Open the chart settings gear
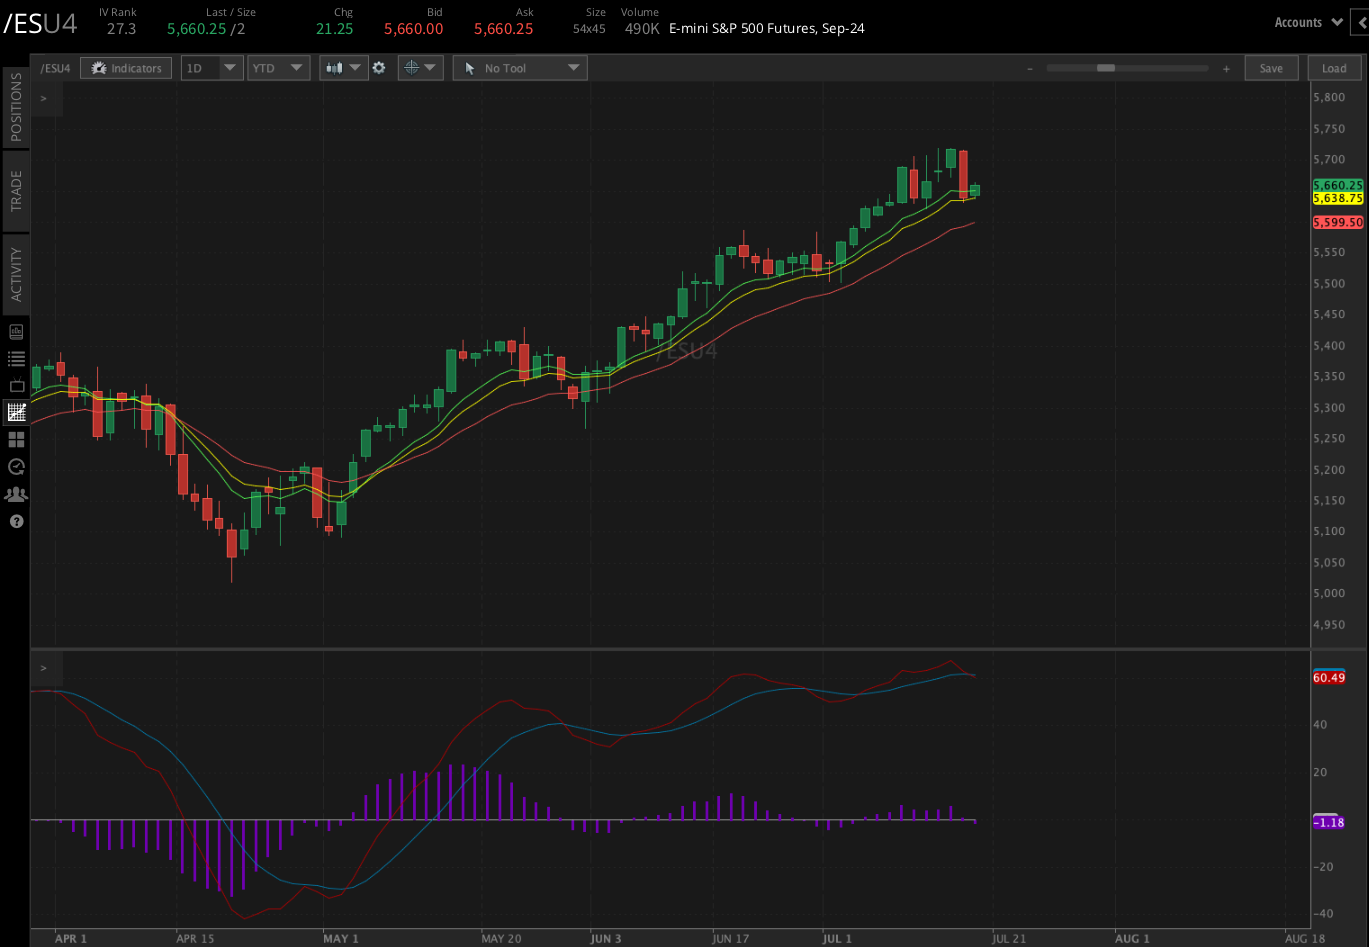 coord(380,67)
